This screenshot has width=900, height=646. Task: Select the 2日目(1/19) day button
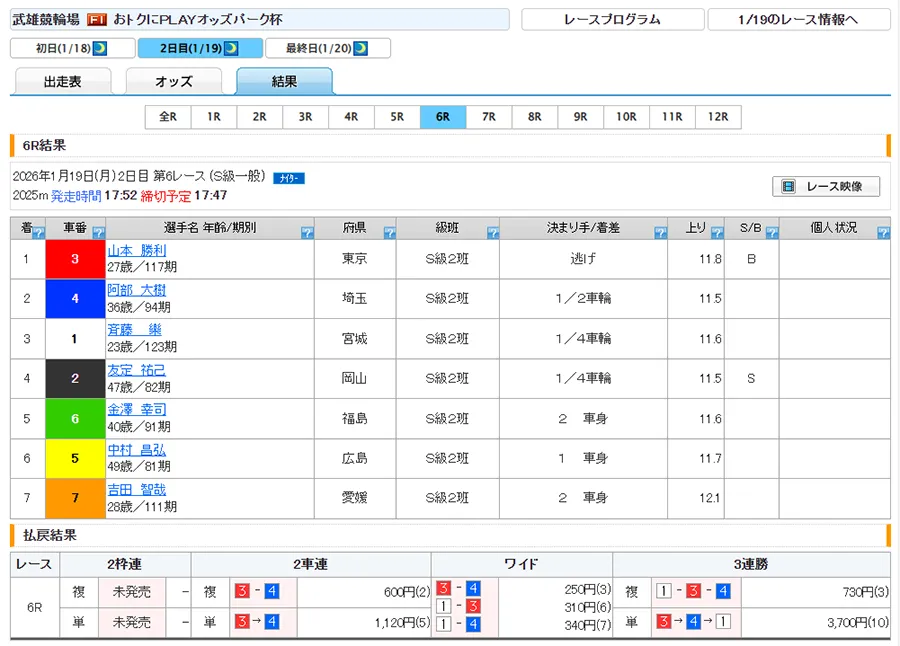coord(200,48)
